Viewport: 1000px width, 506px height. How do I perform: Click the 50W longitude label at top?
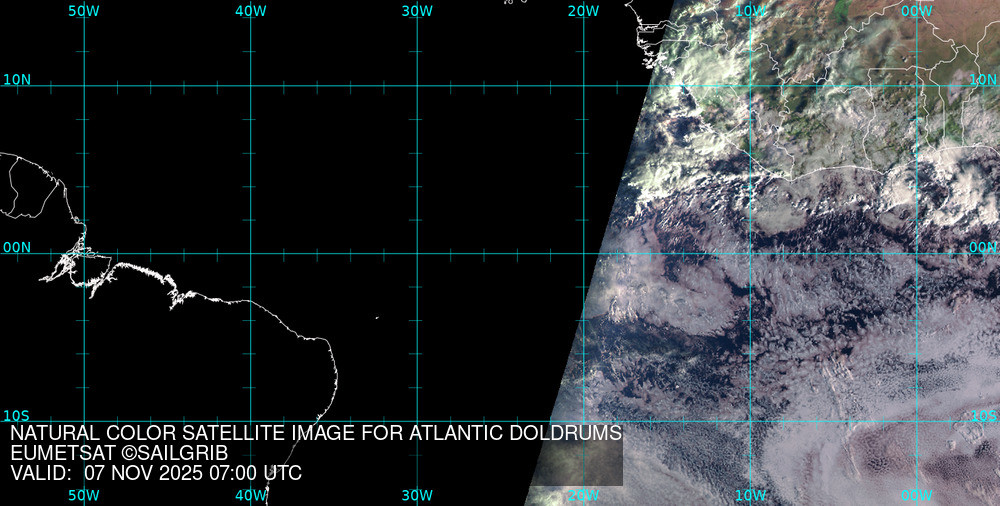pyautogui.click(x=84, y=11)
